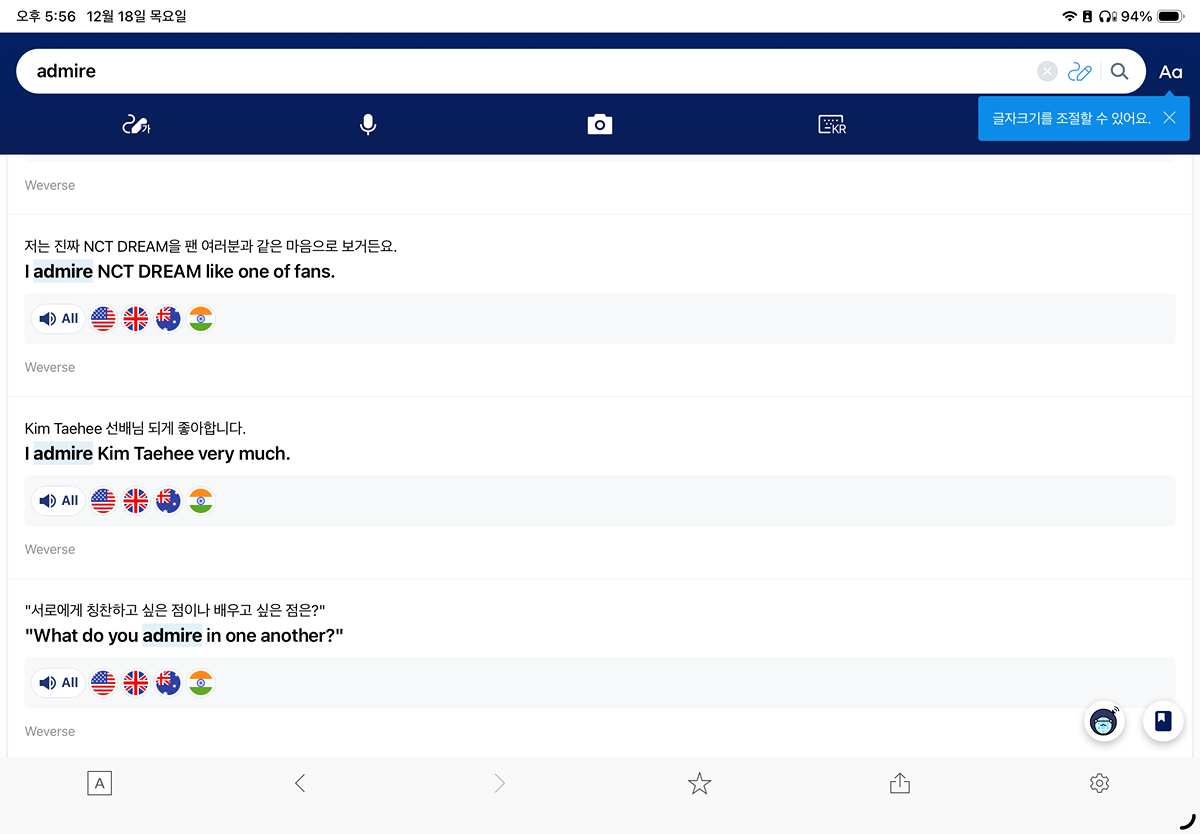Viewport: 1200px width, 834px height.
Task: Tap the handwriting input icon in toolbar
Action: pyautogui.click(x=135, y=125)
